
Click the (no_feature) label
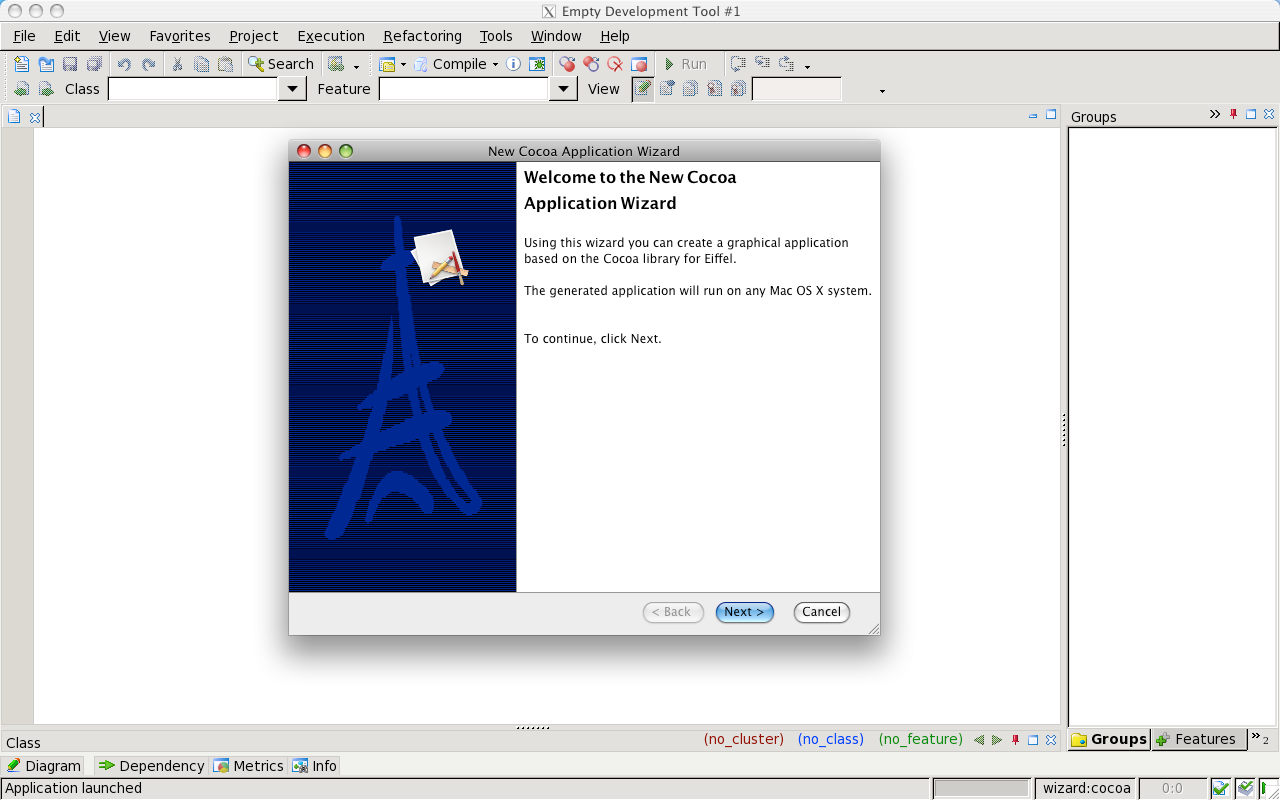[921, 739]
